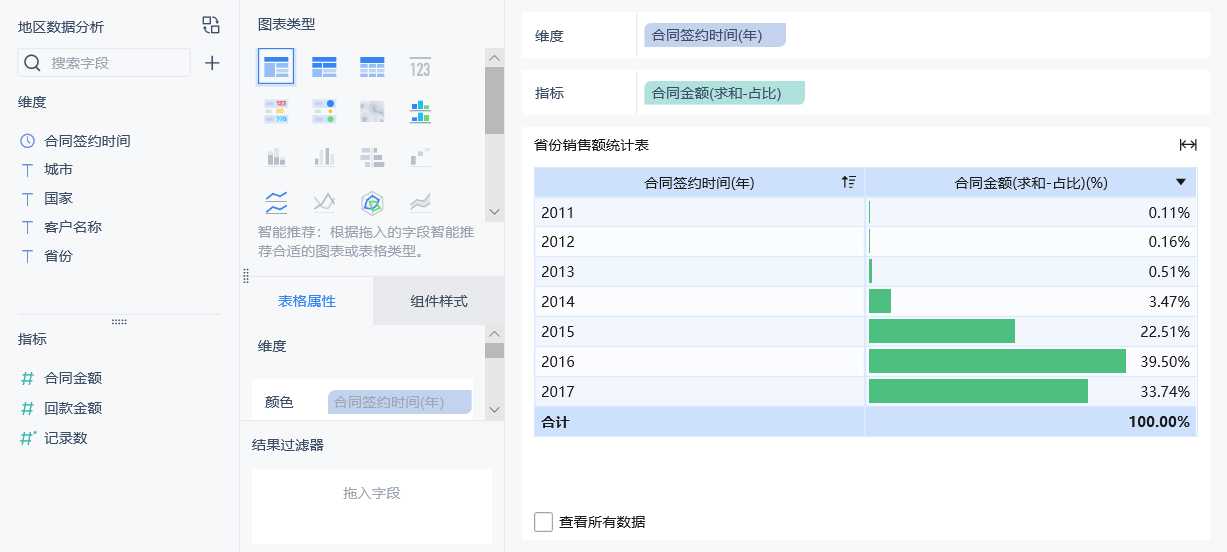
Task: Choose the radar chart type icon
Action: click(x=372, y=203)
